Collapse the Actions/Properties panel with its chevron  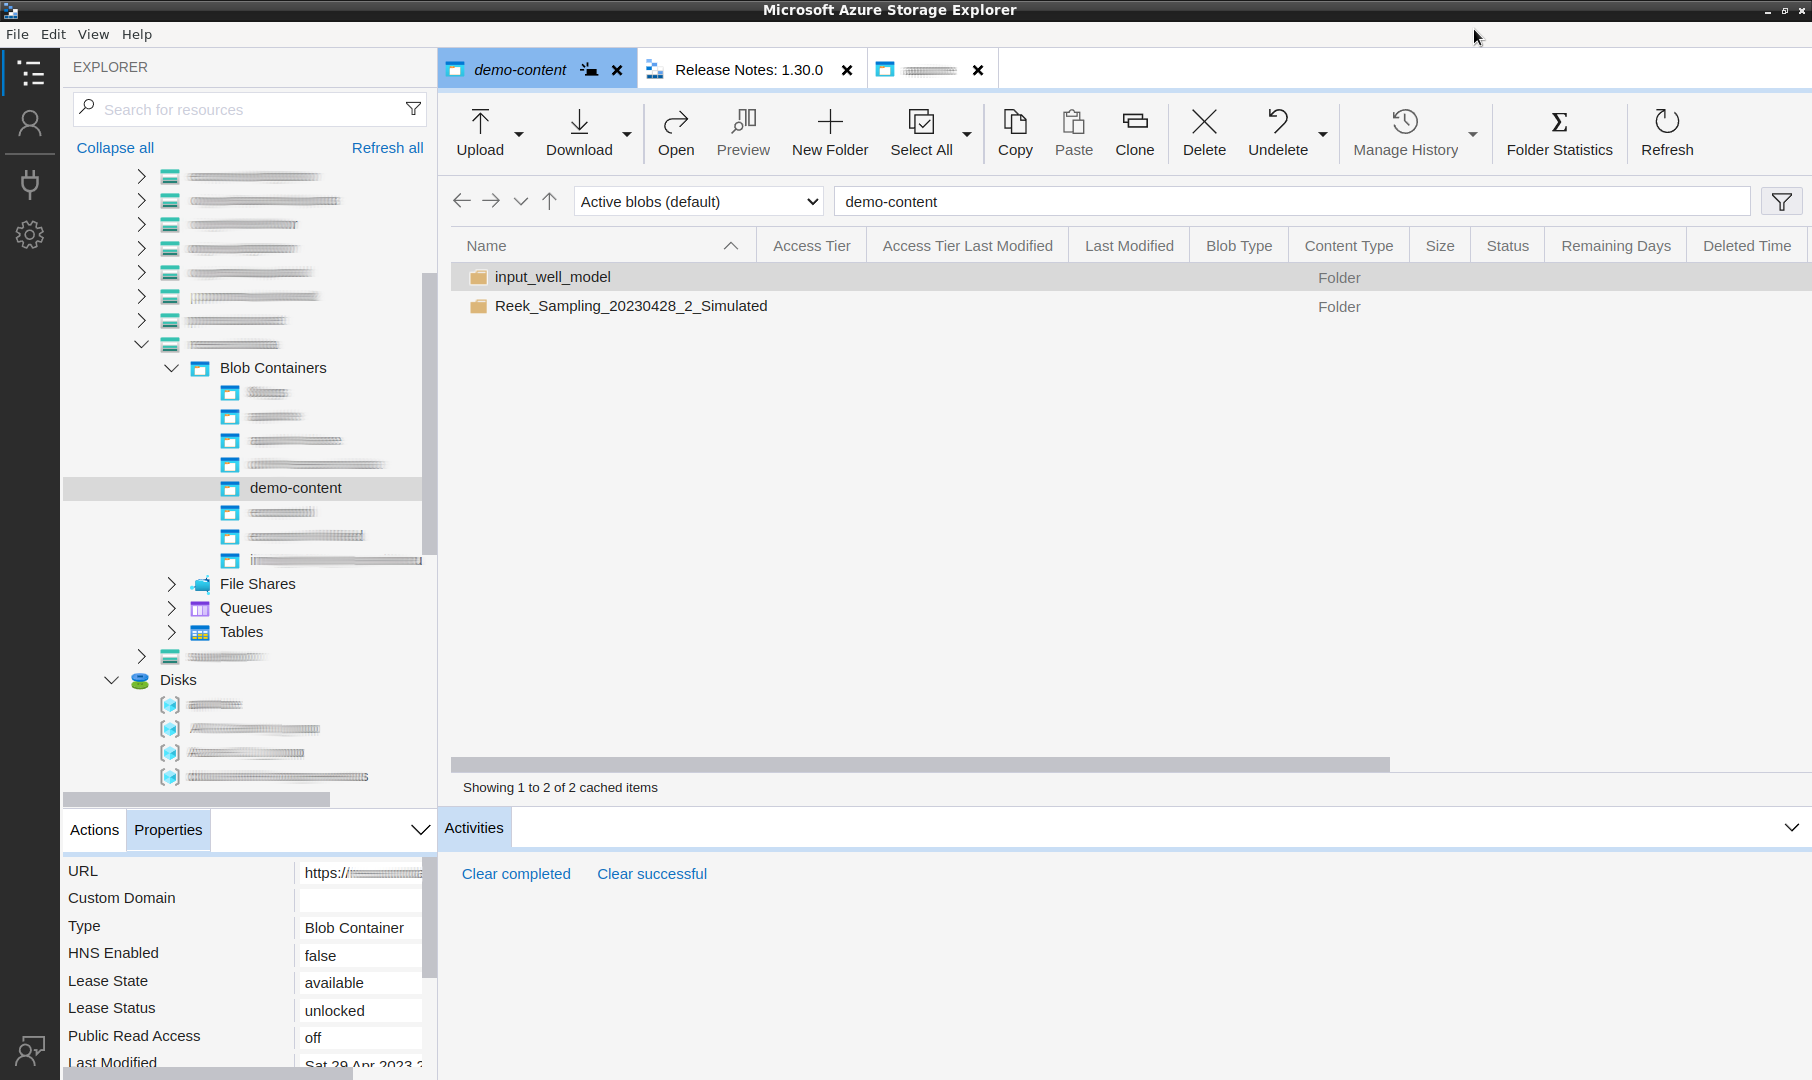pos(421,830)
